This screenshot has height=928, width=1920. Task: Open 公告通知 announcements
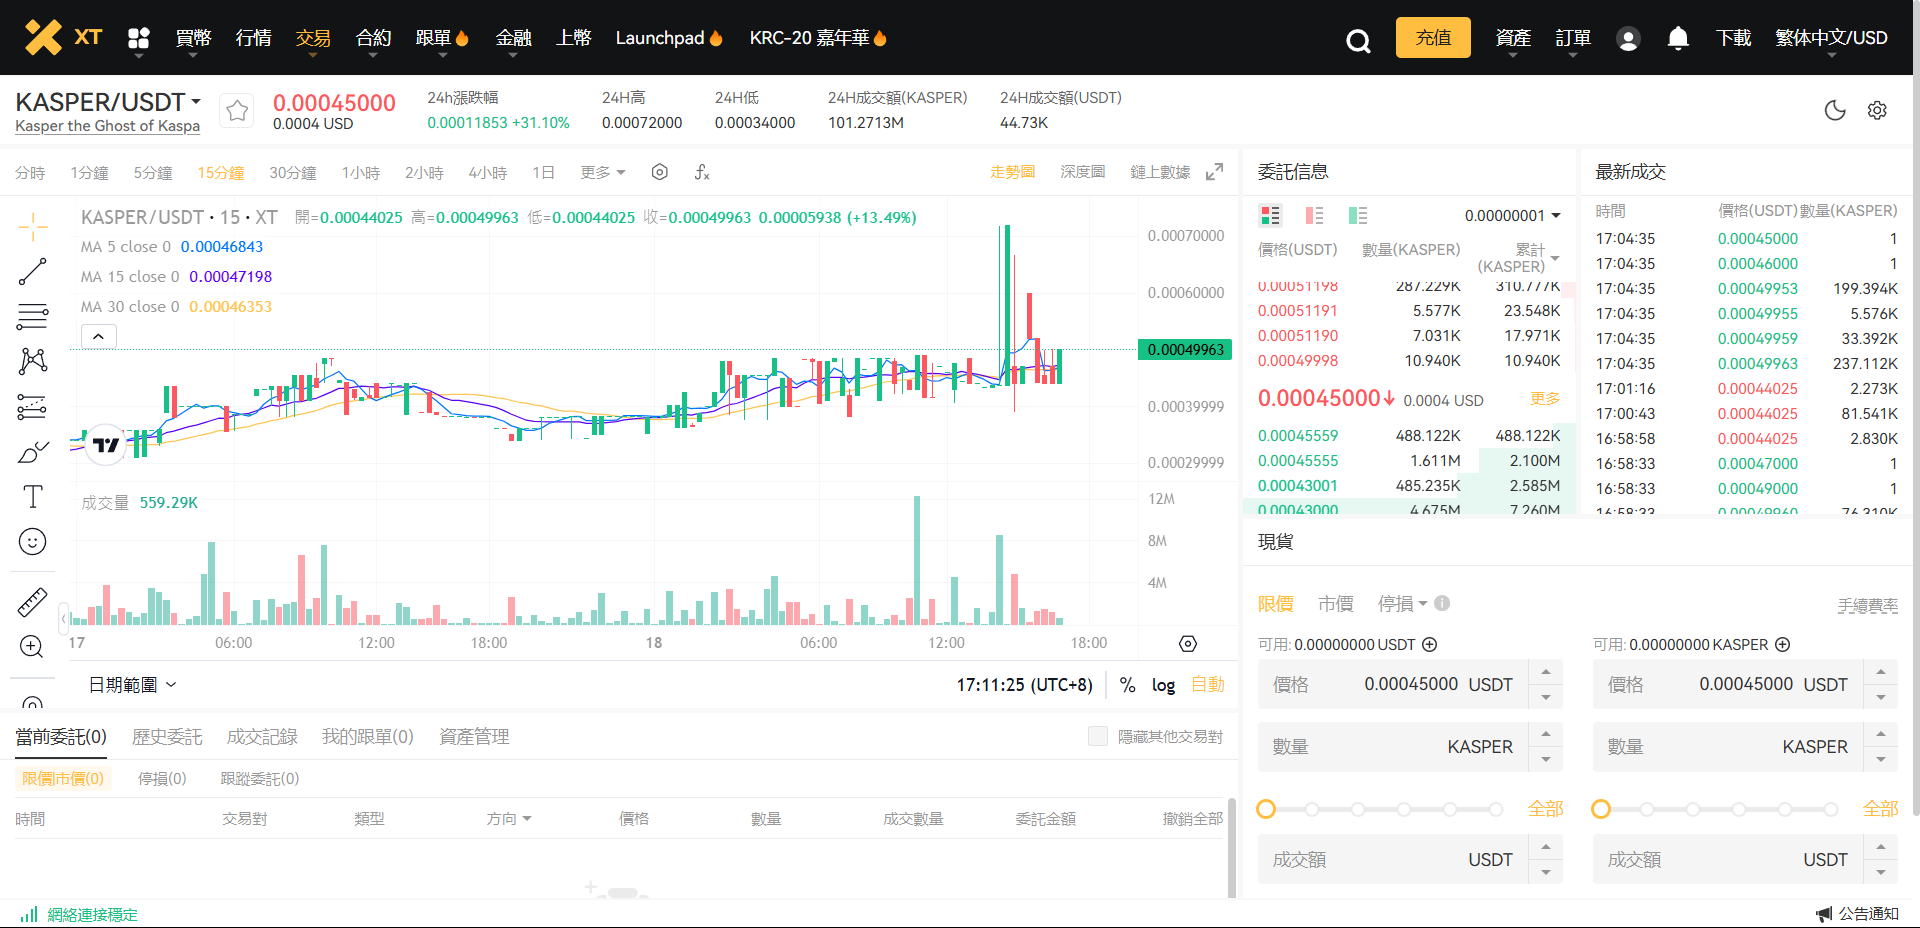[x=1858, y=913]
